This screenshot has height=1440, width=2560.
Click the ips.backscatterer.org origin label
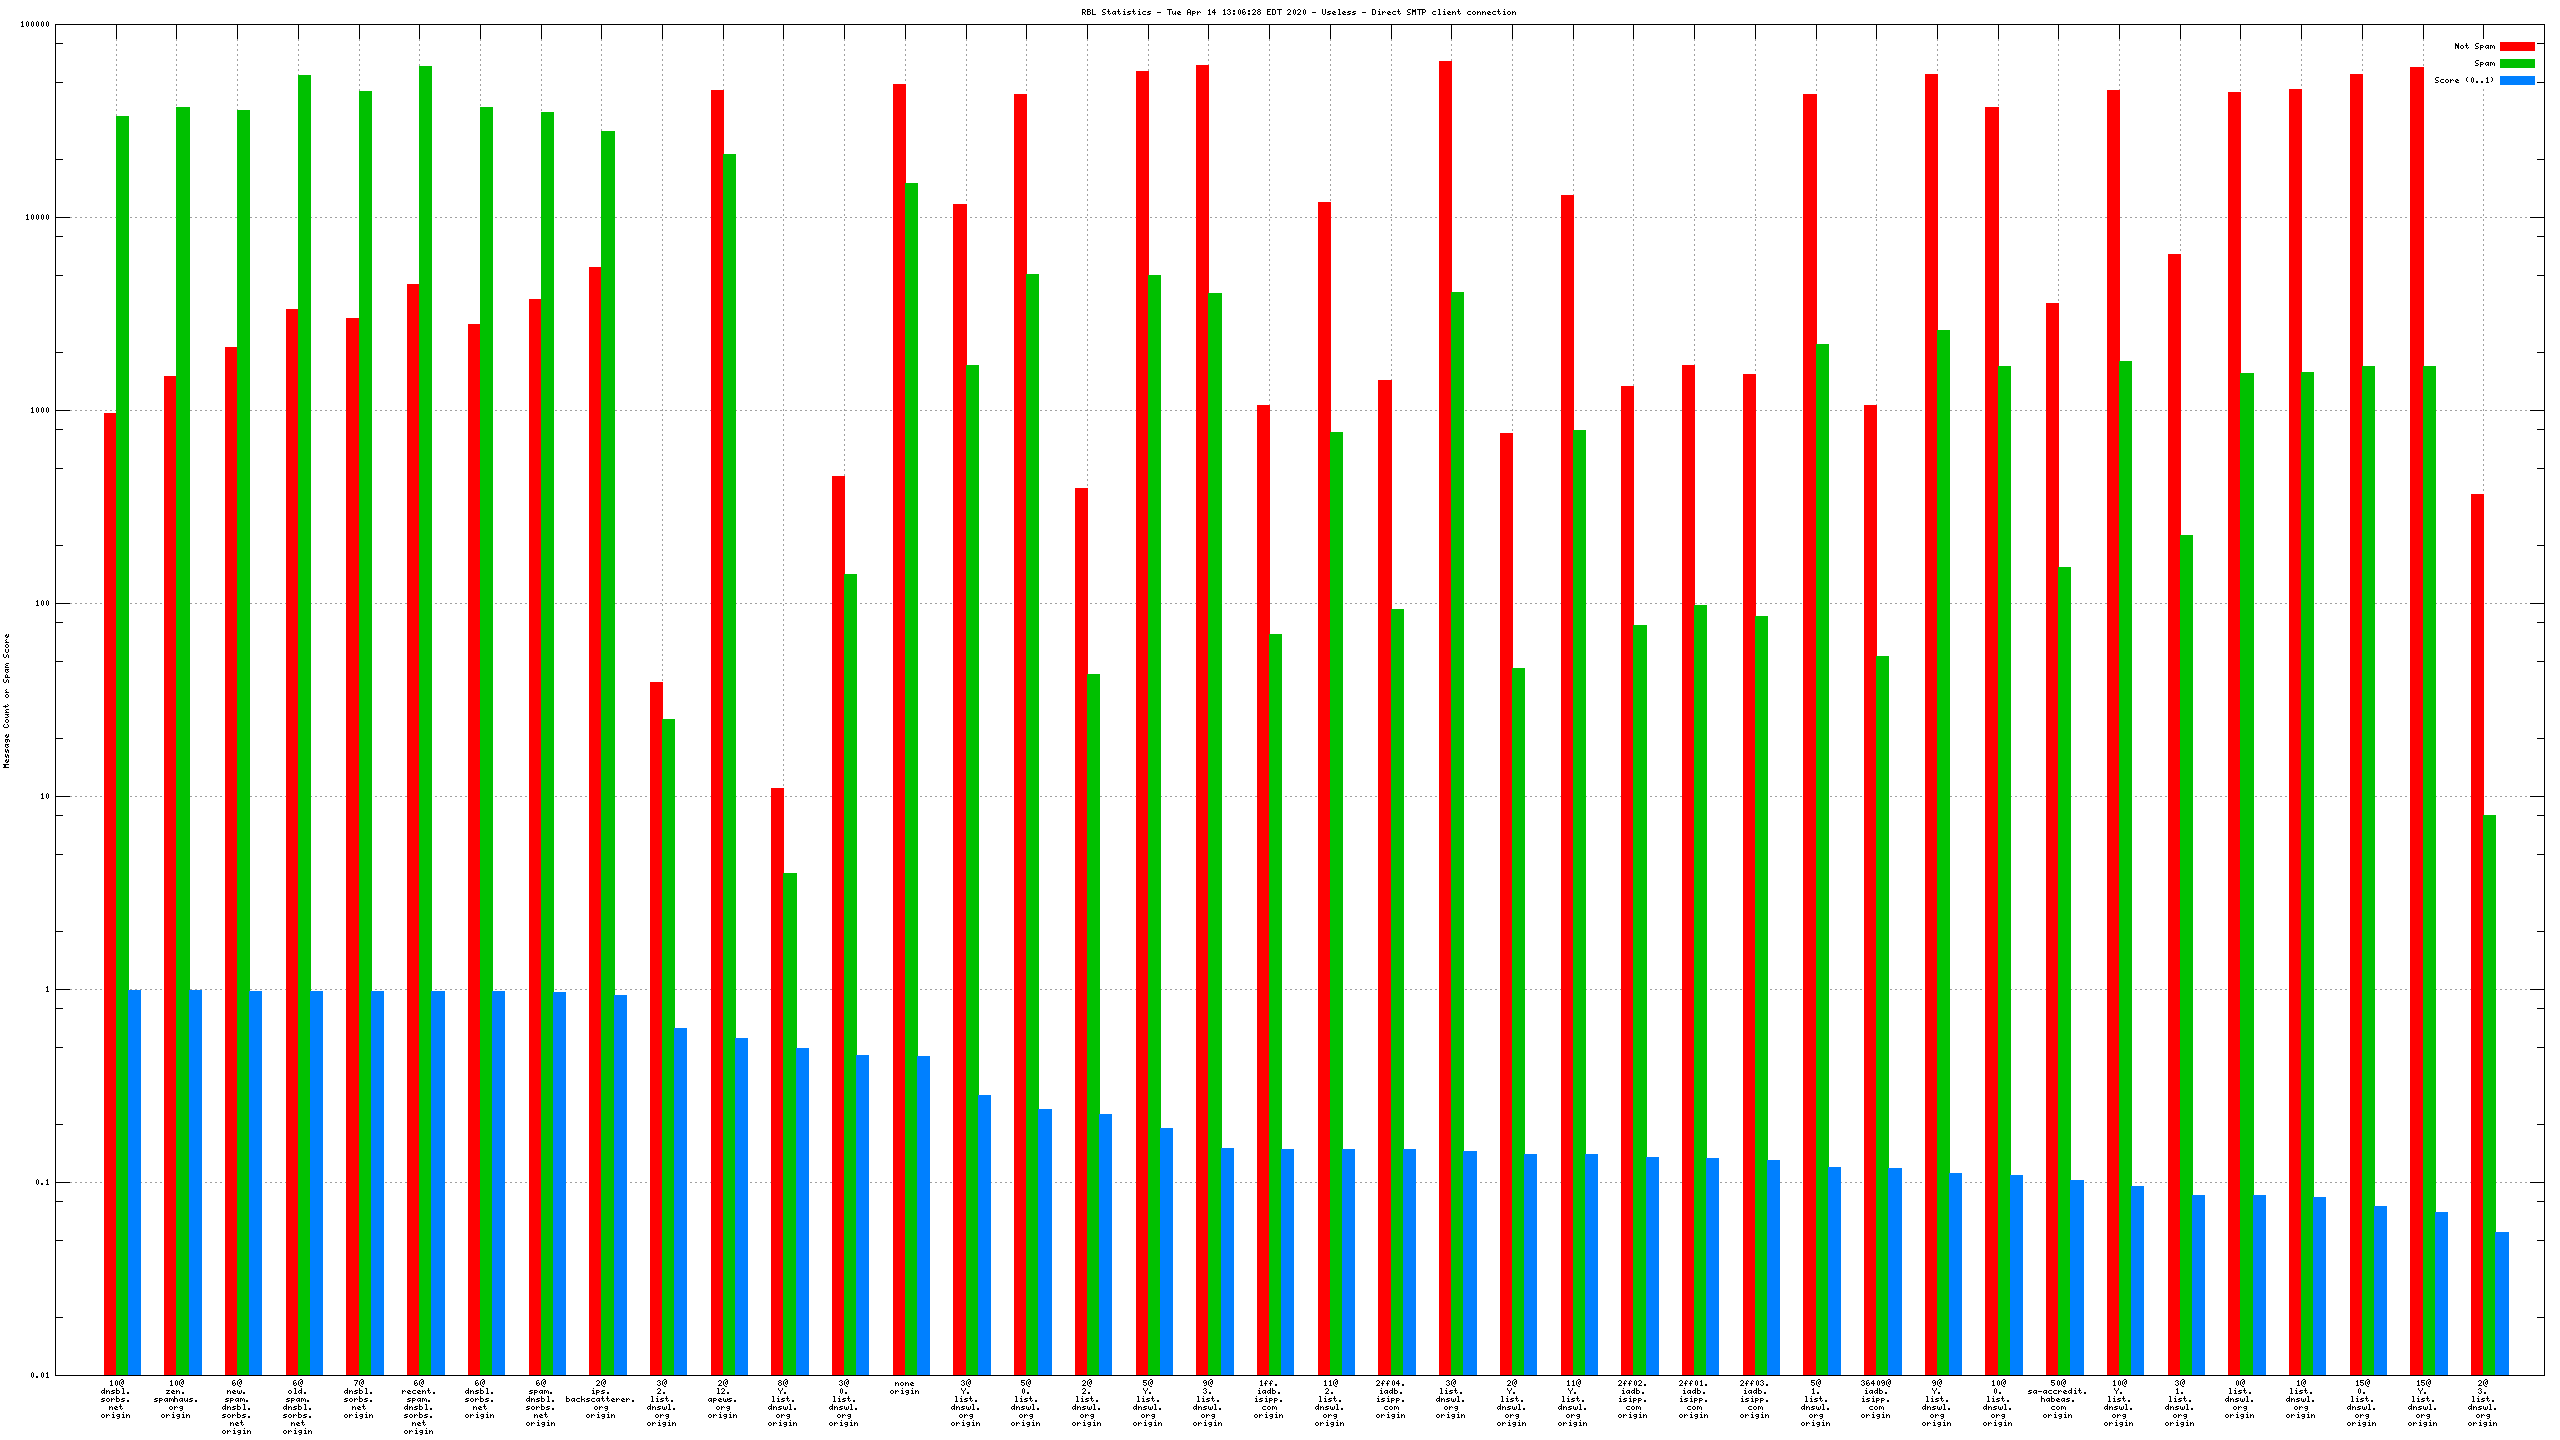[x=600, y=1399]
